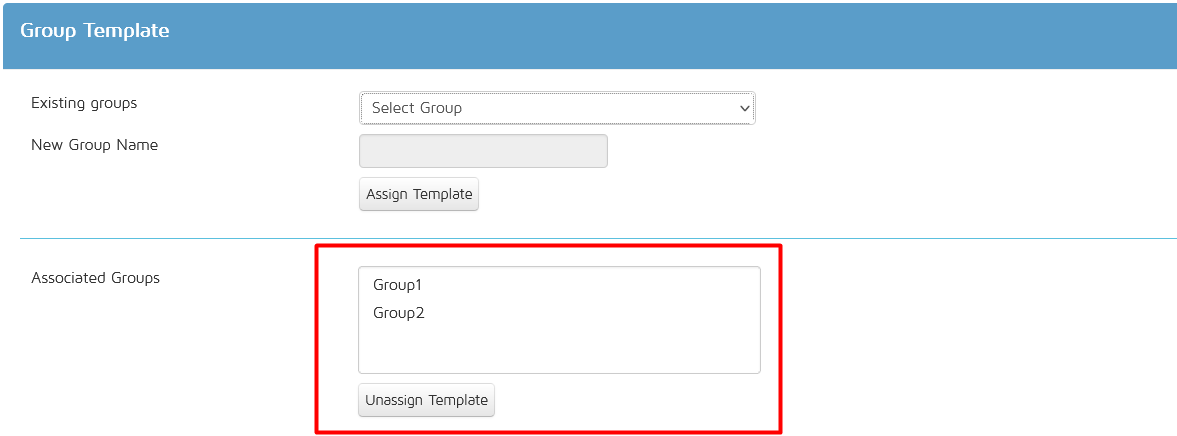Focus the New Group Name text field
The width and height of the screenshot is (1177, 436).
coord(483,151)
